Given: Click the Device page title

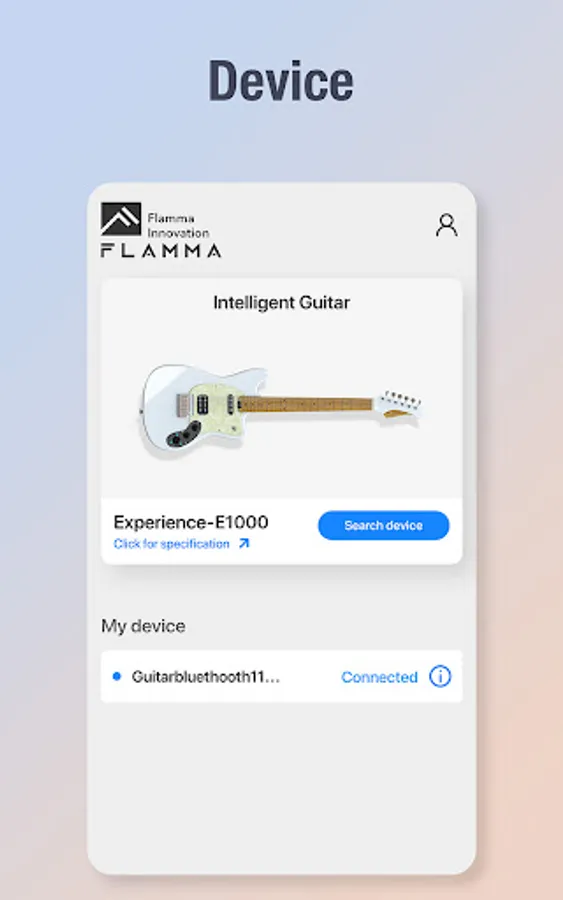Looking at the screenshot, I should pyautogui.click(x=281, y=81).
